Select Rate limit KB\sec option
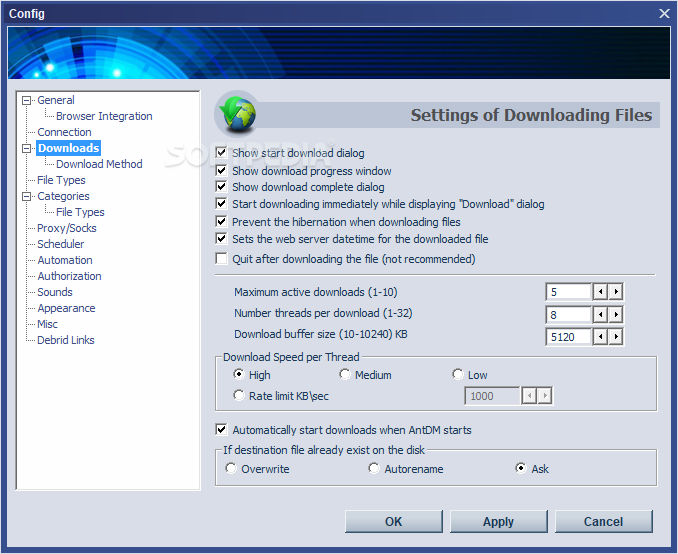Screen dimensions: 678x554 (239, 395)
